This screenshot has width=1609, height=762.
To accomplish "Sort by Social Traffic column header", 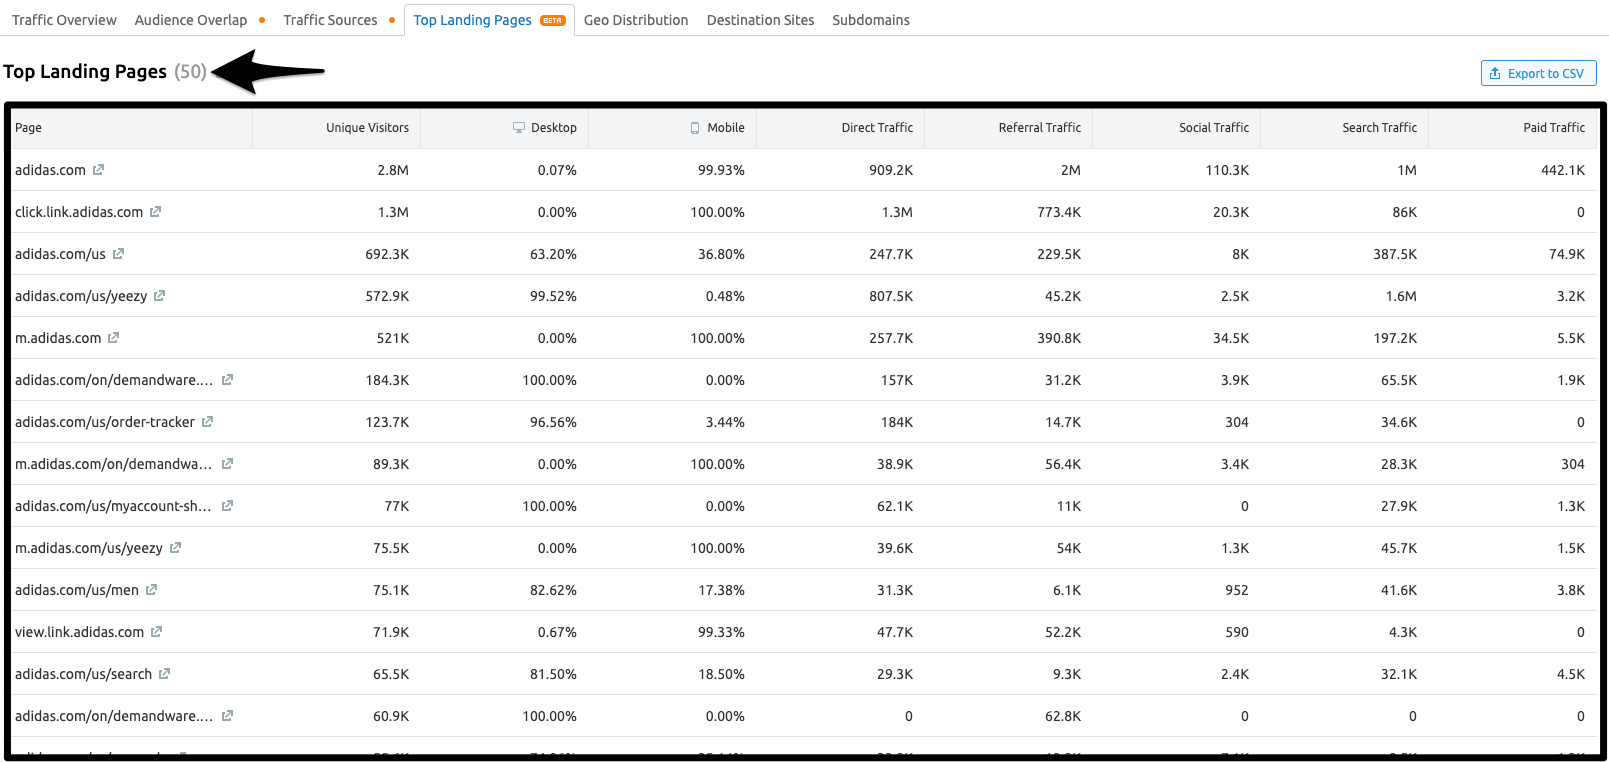I will tap(1214, 128).
